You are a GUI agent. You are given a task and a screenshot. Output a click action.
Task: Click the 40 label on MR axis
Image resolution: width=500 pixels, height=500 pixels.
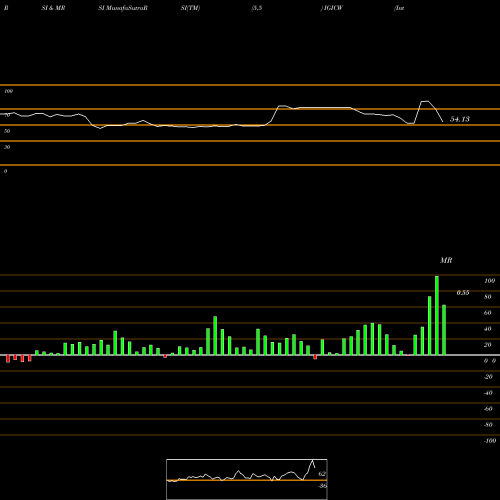point(488,329)
